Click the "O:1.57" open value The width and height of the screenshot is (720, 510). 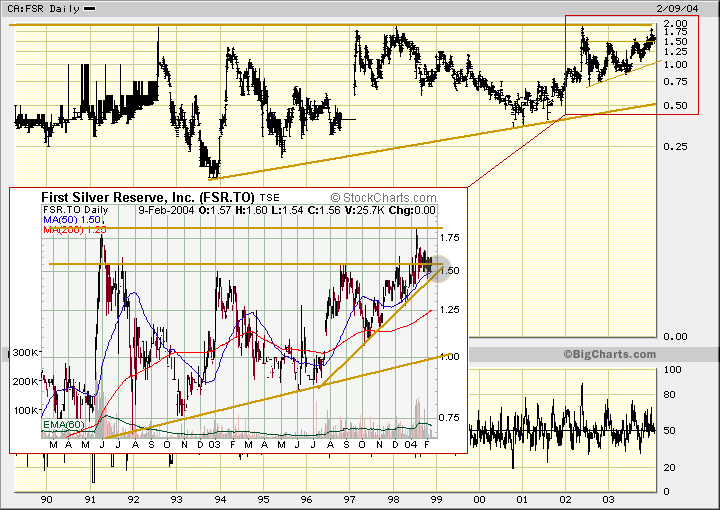(x=215, y=210)
